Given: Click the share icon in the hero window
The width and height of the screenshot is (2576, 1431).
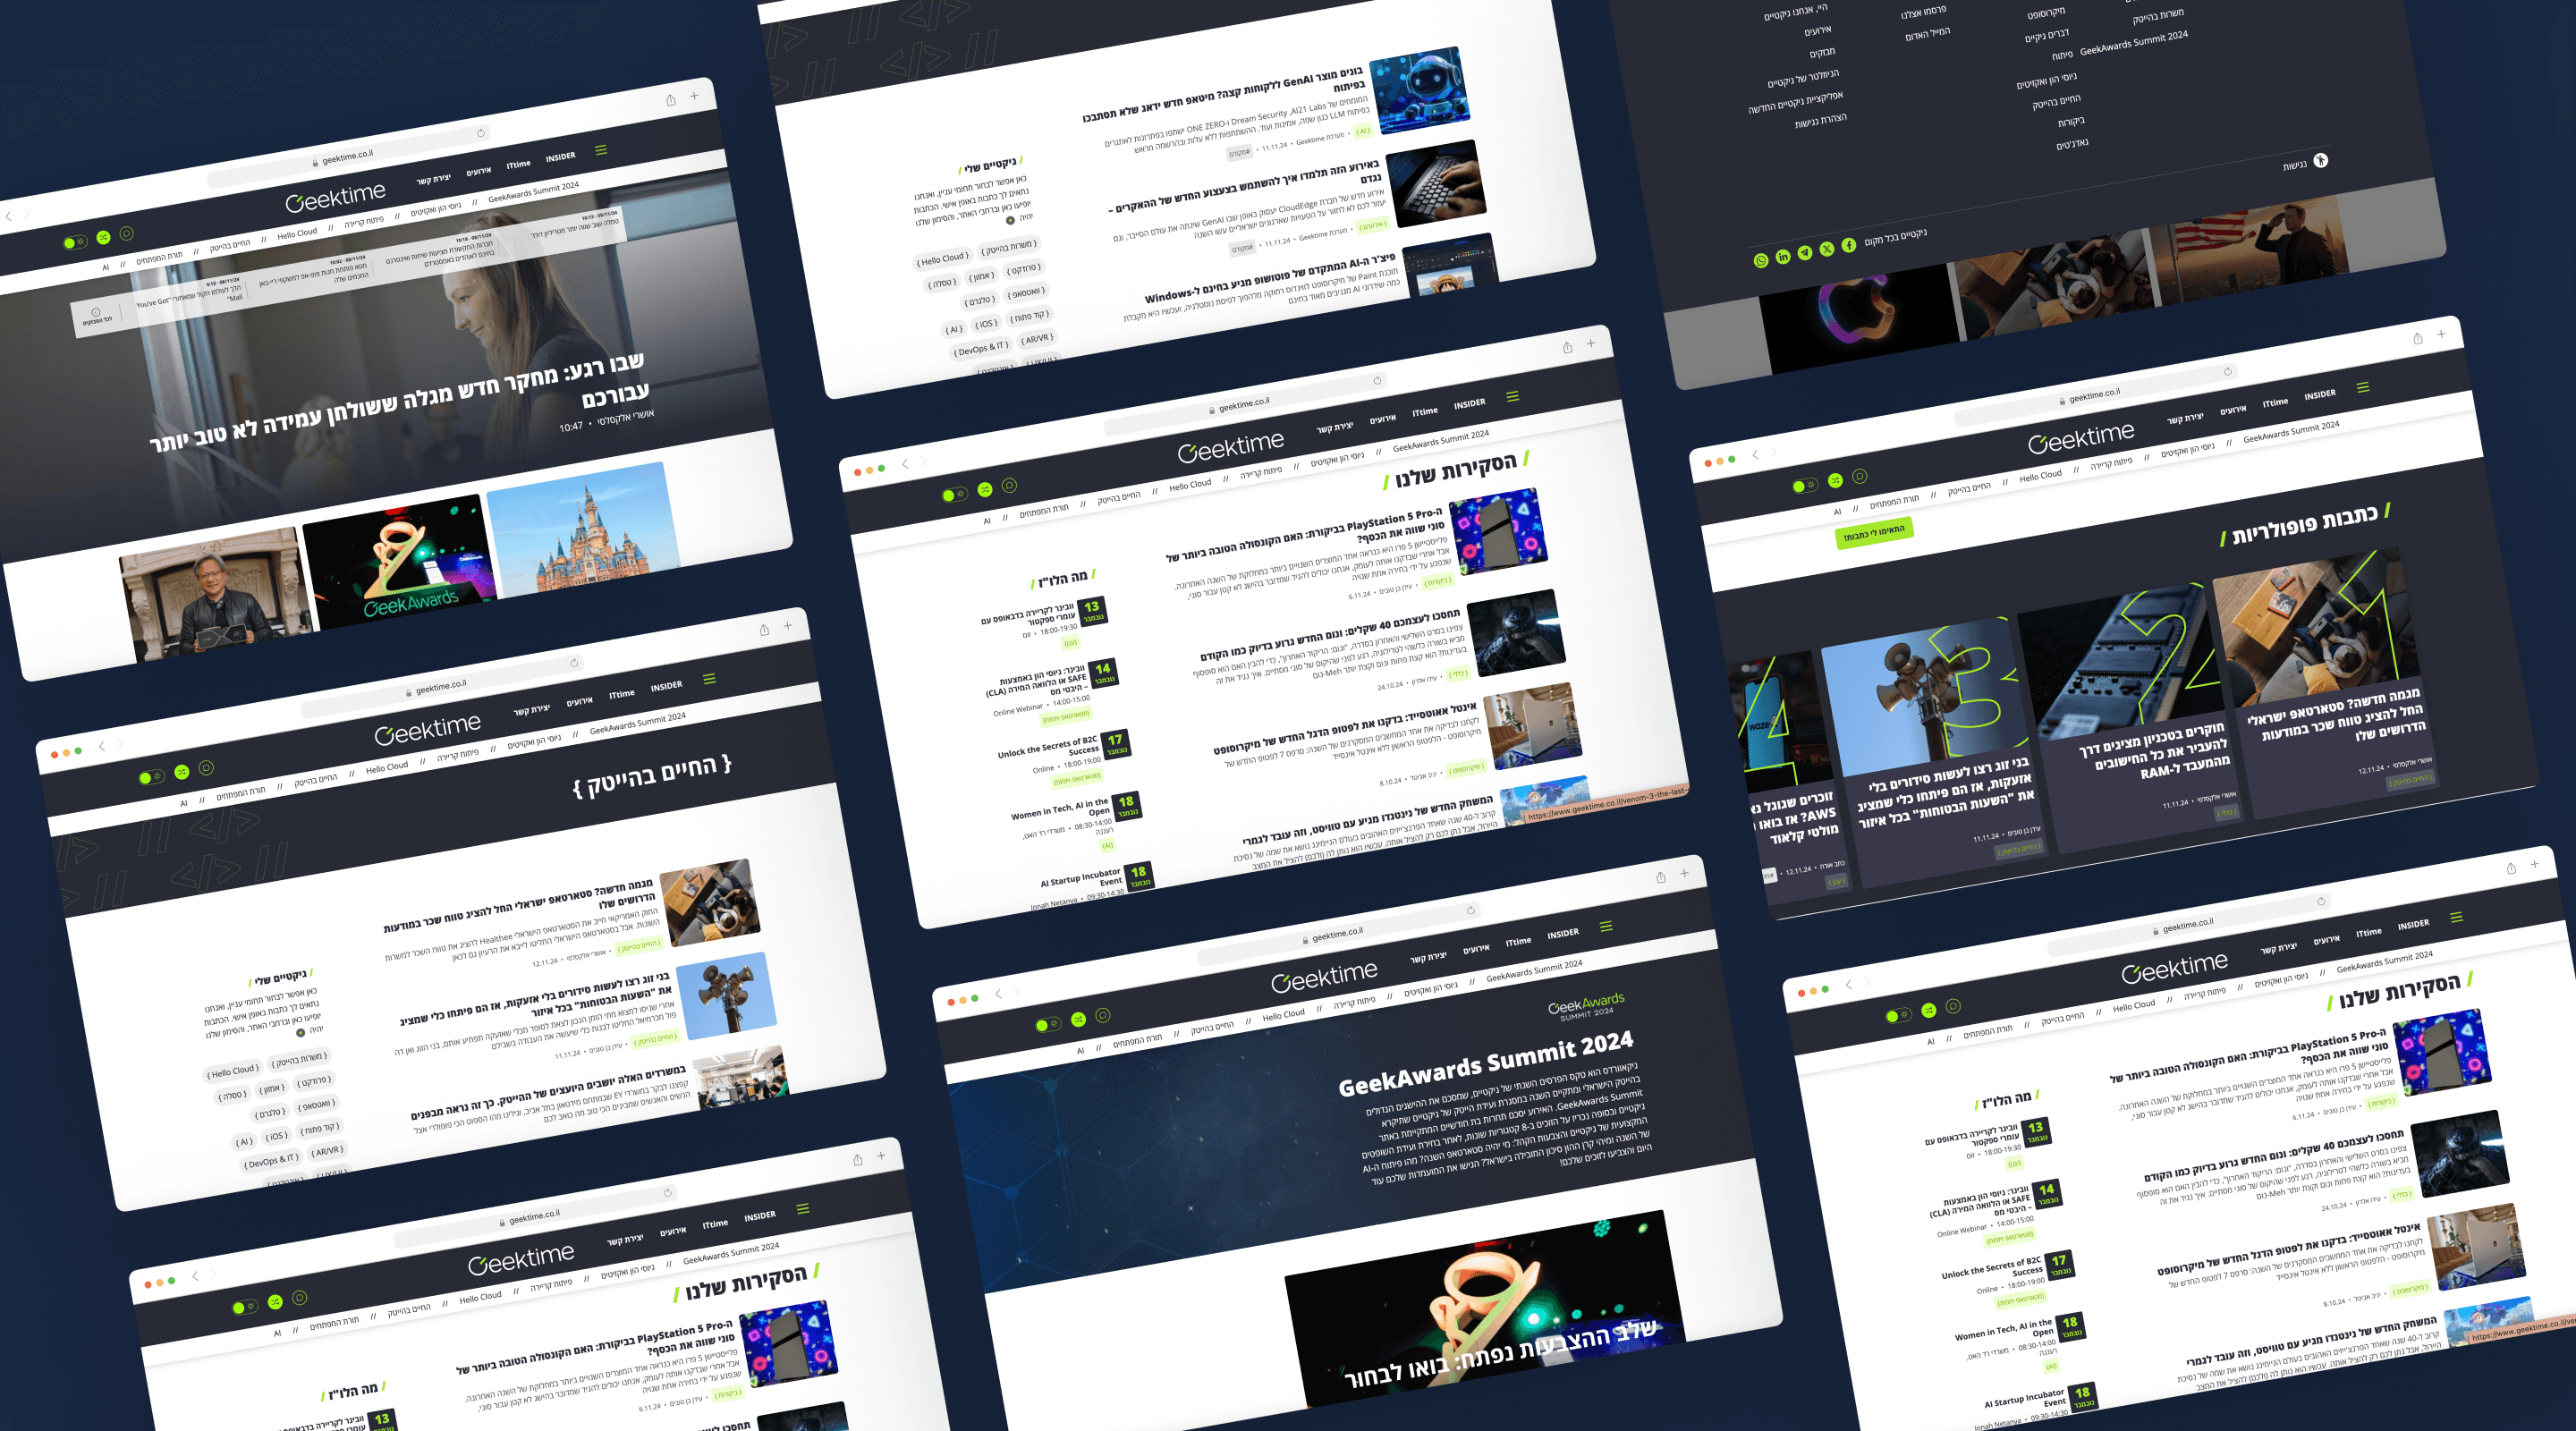Looking at the screenshot, I should pos(671,100).
